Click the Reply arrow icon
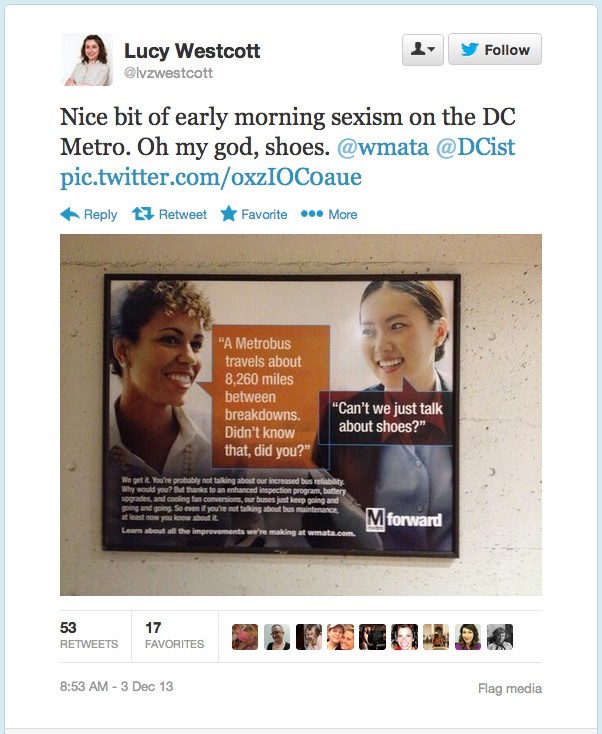 pyautogui.click(x=70, y=214)
